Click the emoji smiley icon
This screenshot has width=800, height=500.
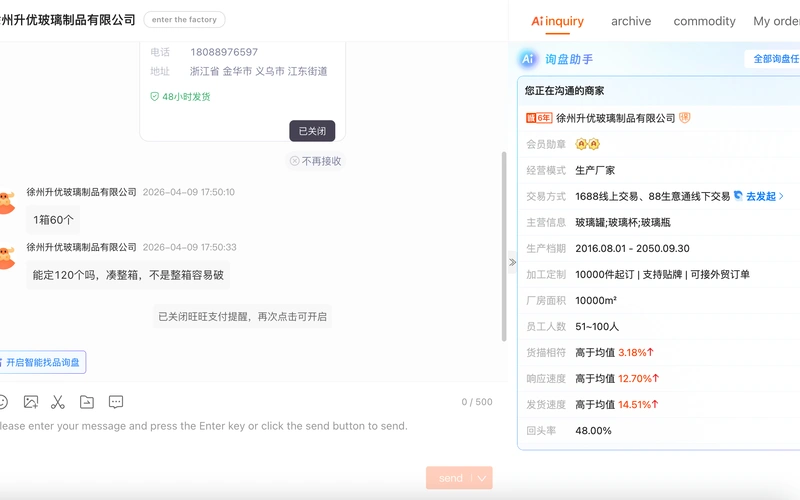[x=3, y=402]
